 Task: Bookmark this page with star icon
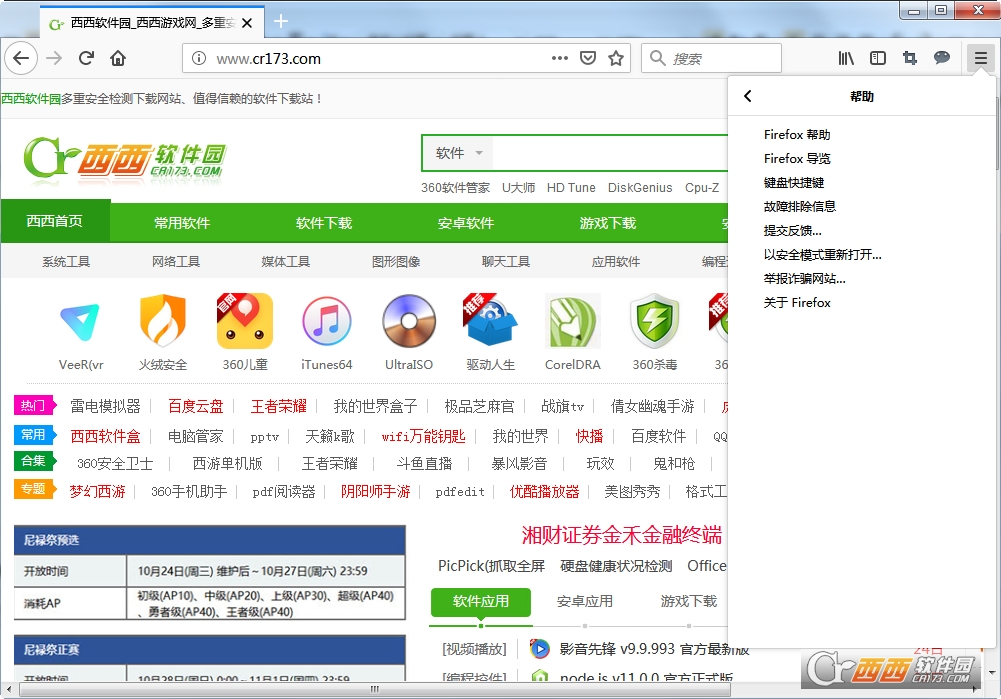click(x=616, y=59)
